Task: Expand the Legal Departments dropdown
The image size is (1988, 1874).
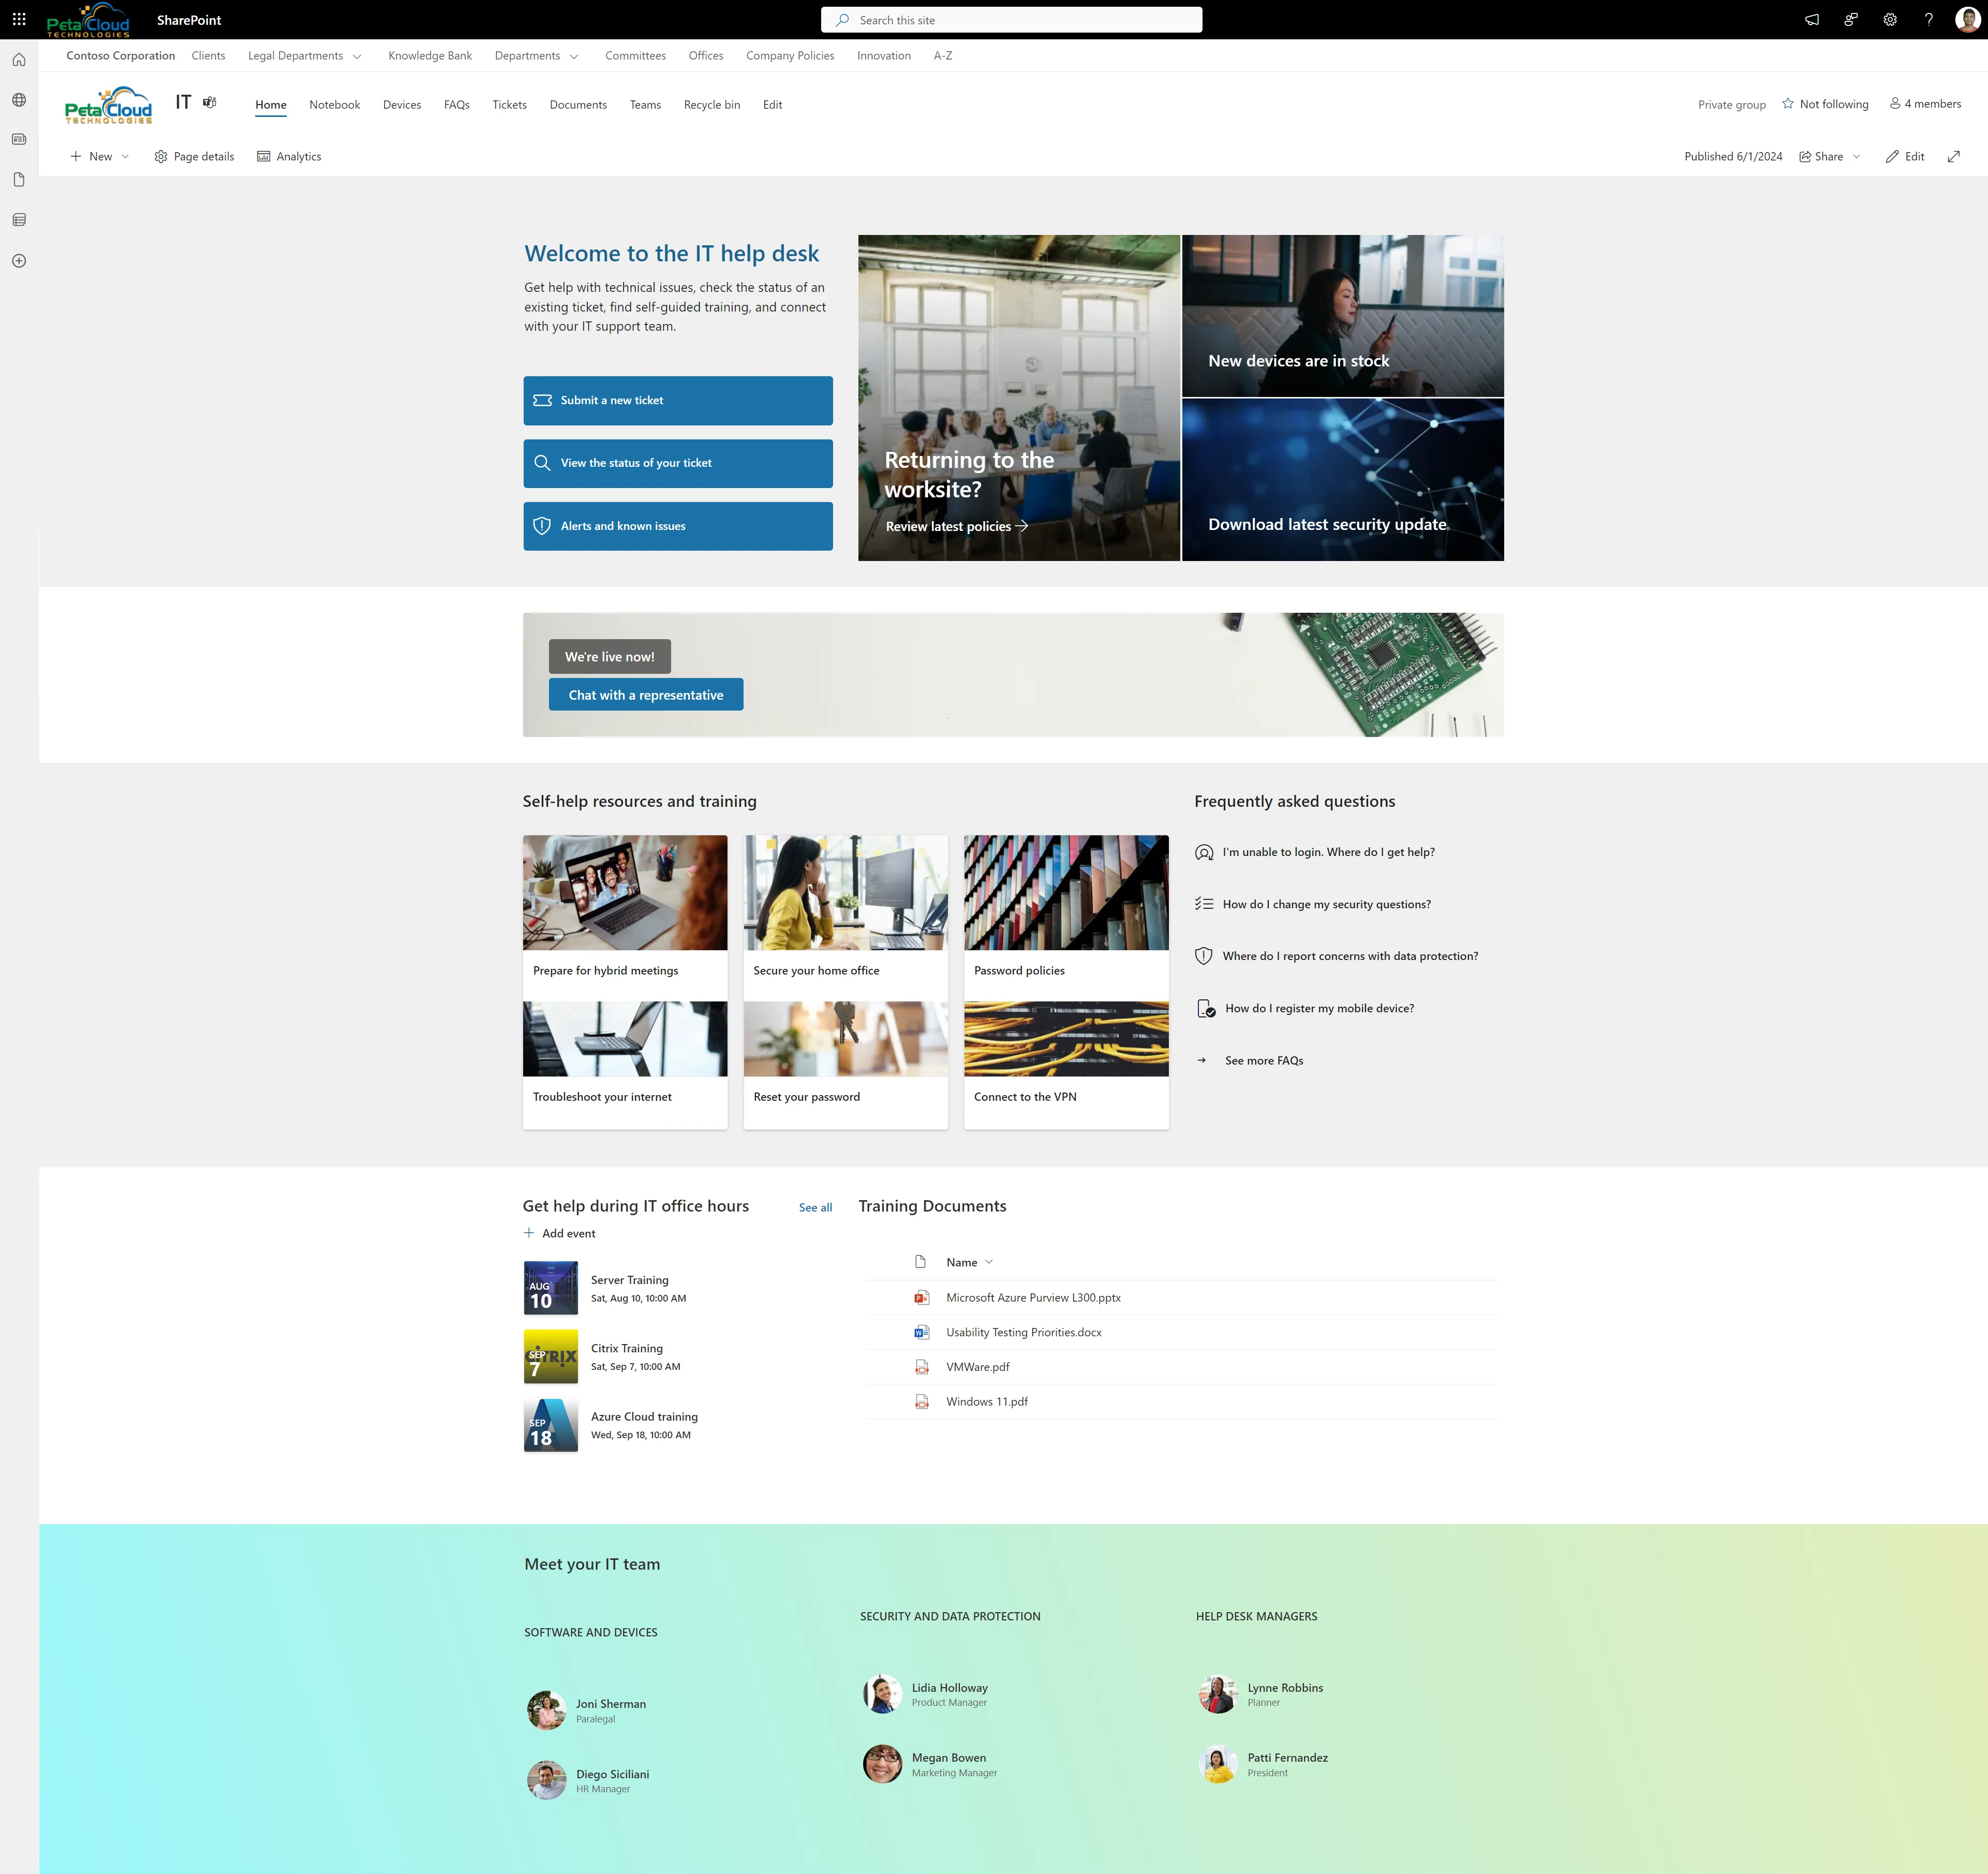Action: point(357,56)
